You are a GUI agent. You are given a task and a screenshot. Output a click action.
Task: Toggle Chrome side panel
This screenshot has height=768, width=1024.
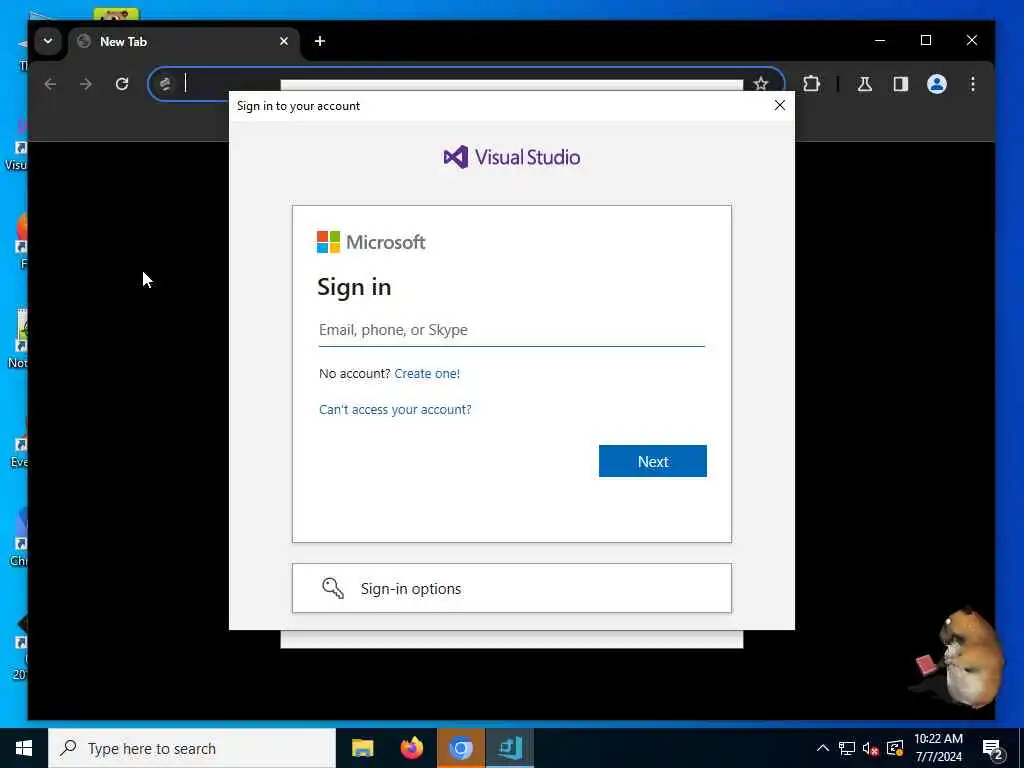(901, 84)
